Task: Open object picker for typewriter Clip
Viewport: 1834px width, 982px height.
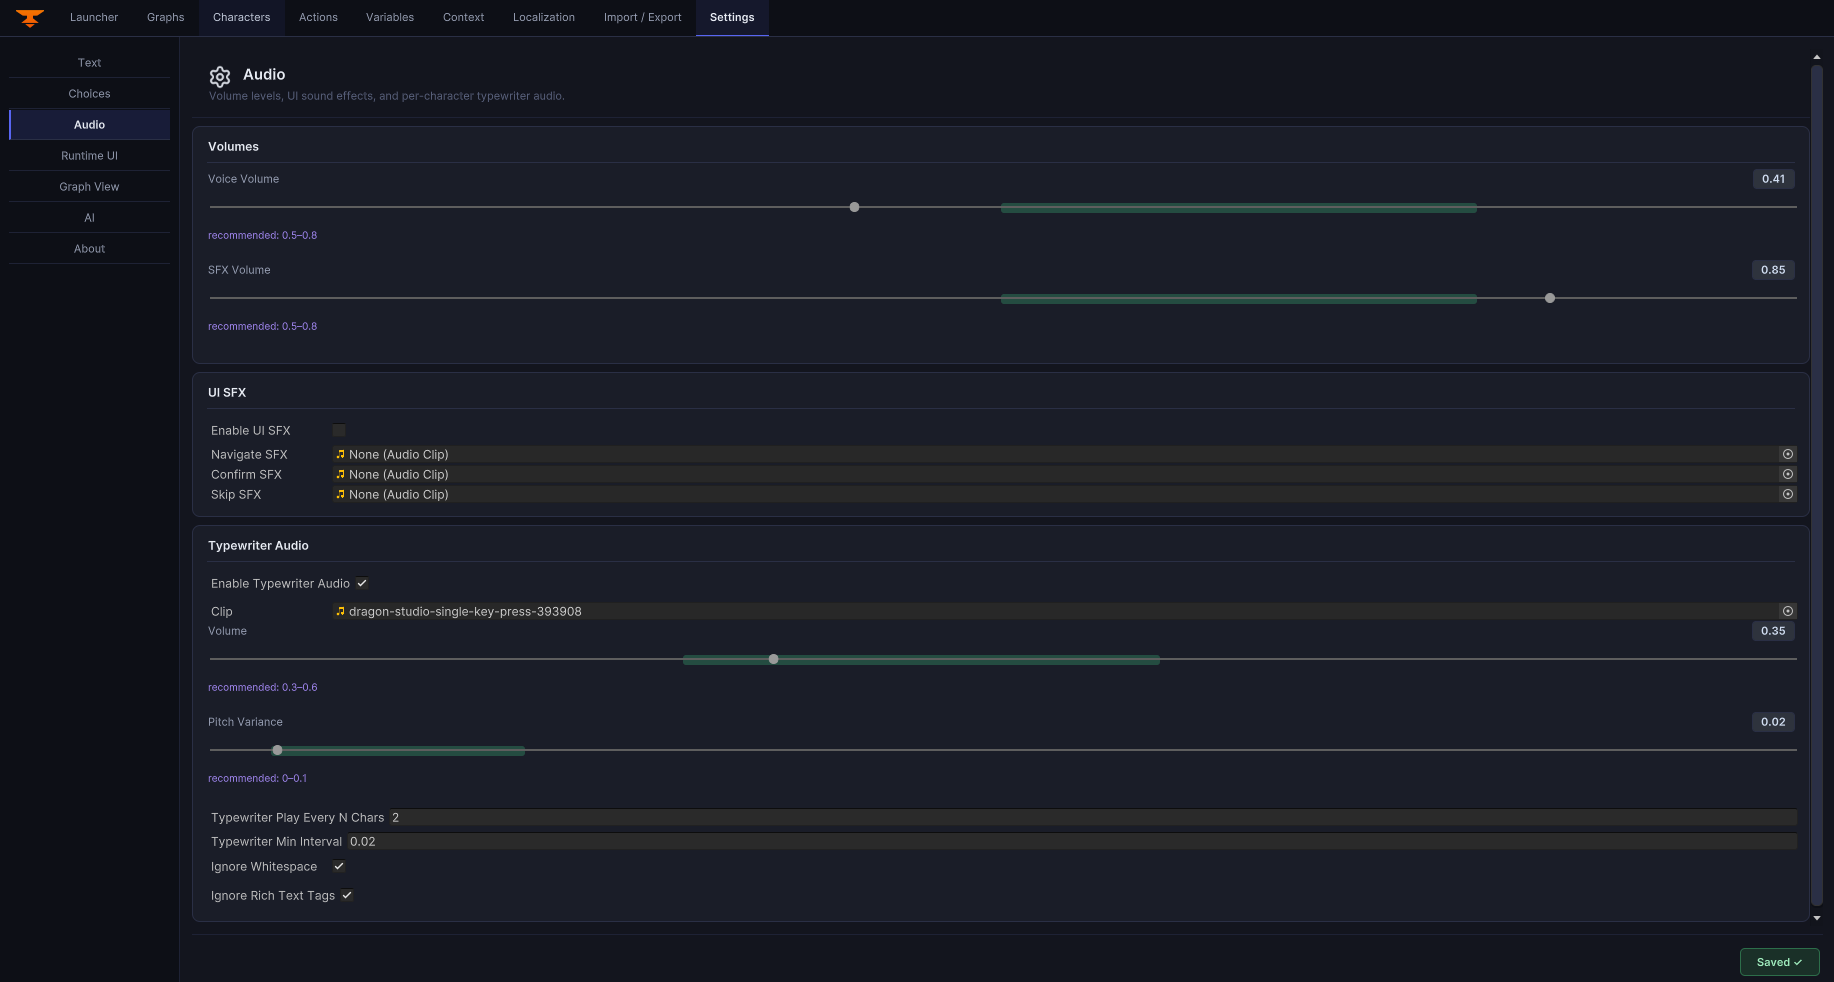Action: point(1788,611)
